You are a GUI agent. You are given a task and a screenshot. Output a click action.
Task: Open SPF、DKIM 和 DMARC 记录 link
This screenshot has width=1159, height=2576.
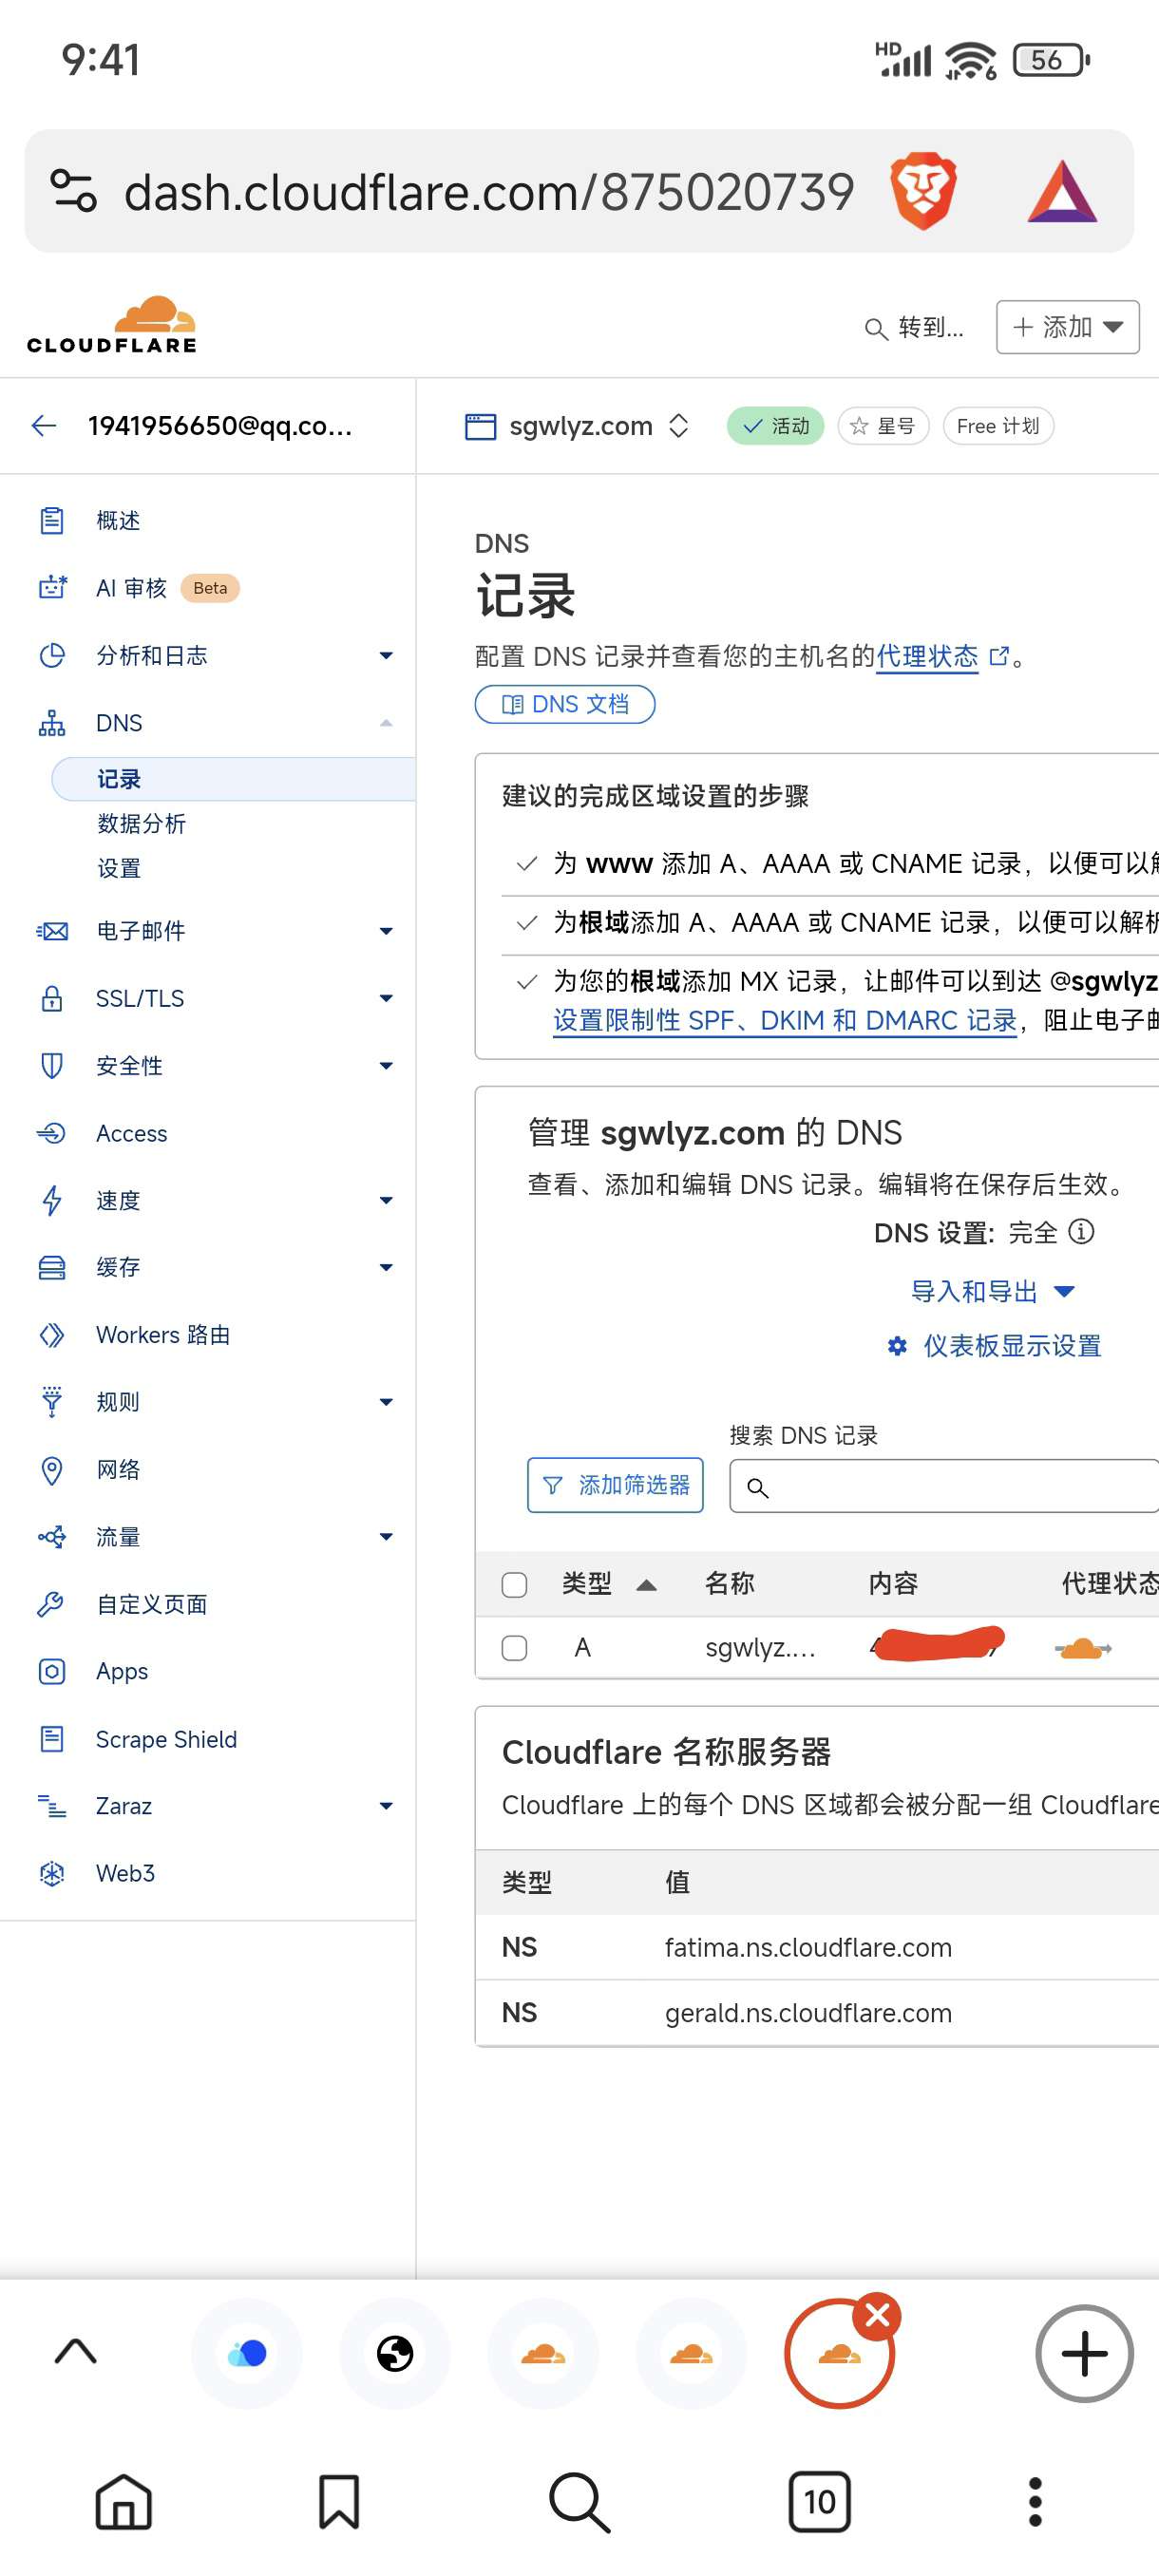point(785,1020)
